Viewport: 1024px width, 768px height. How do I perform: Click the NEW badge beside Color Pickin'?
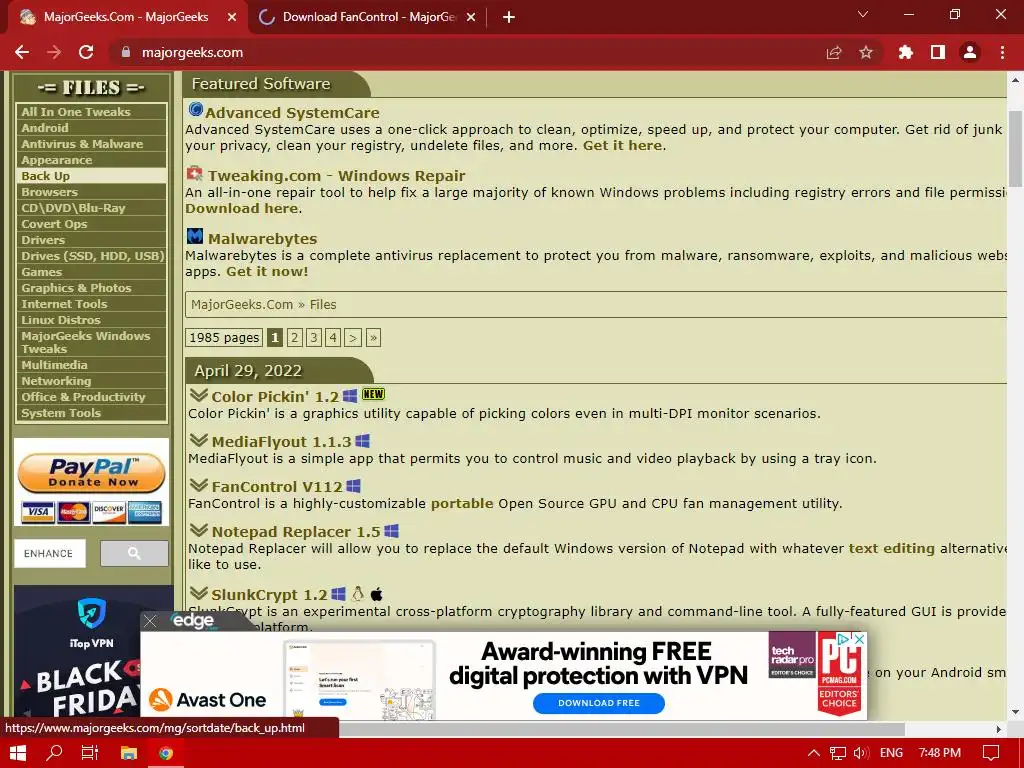(x=374, y=394)
